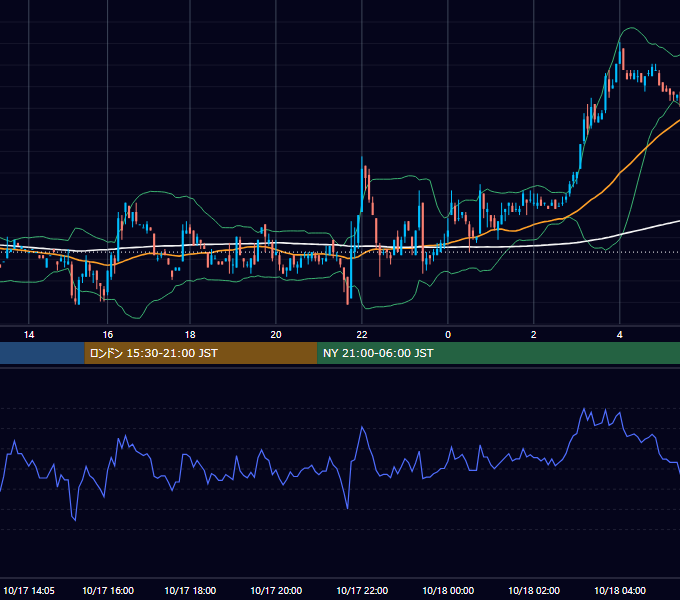Click the date label 10/18 04:00
The image size is (680, 600).
(620, 590)
